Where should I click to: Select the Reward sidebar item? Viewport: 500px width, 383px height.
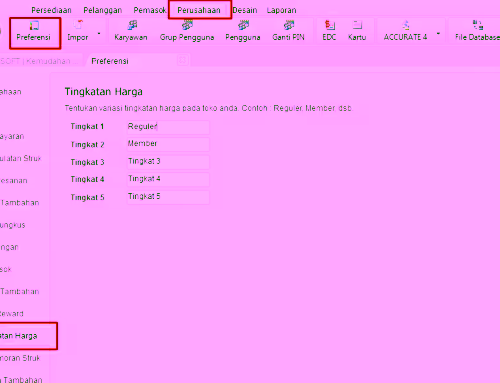pos(12,314)
